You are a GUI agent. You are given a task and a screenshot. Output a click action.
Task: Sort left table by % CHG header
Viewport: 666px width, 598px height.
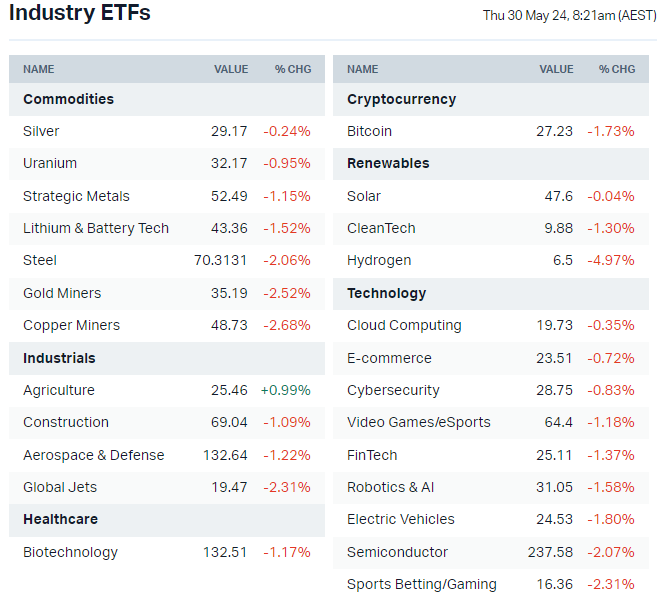tap(293, 69)
